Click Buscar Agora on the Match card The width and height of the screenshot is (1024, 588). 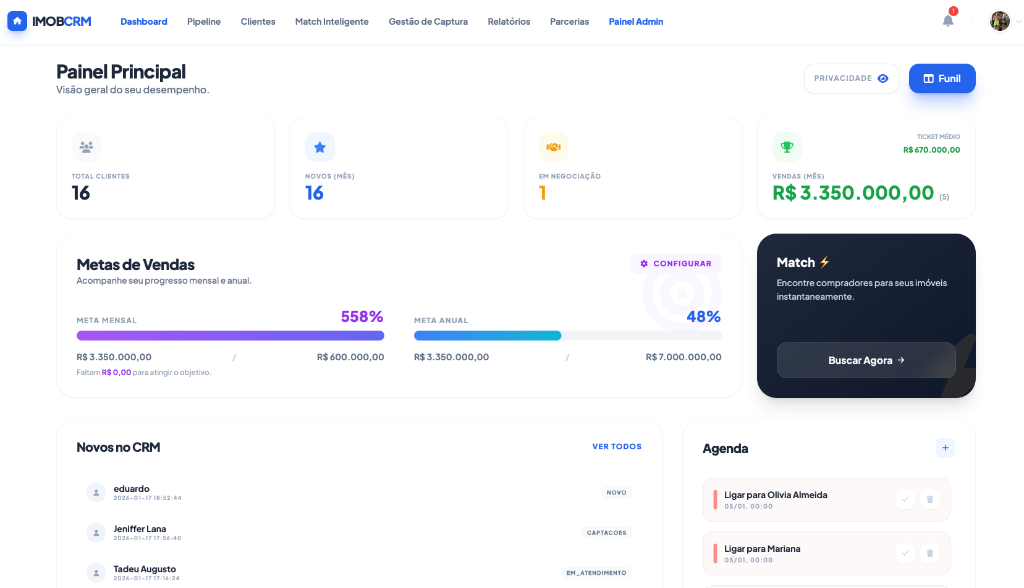point(866,360)
